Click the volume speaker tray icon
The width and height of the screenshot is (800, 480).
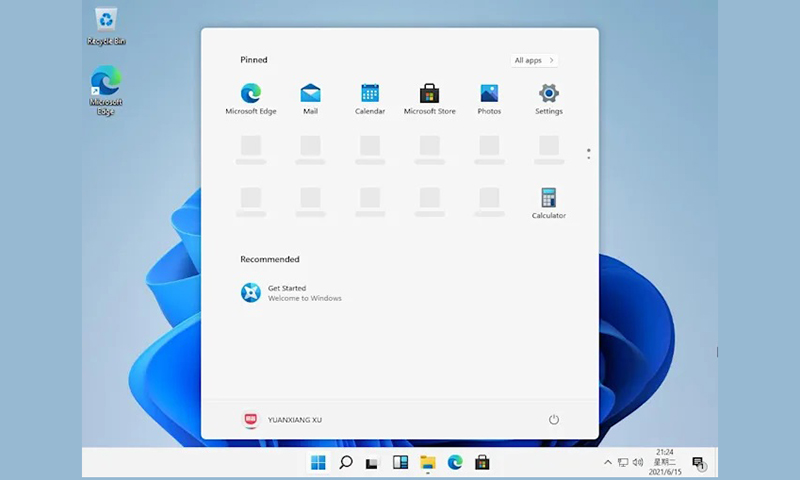pos(638,462)
